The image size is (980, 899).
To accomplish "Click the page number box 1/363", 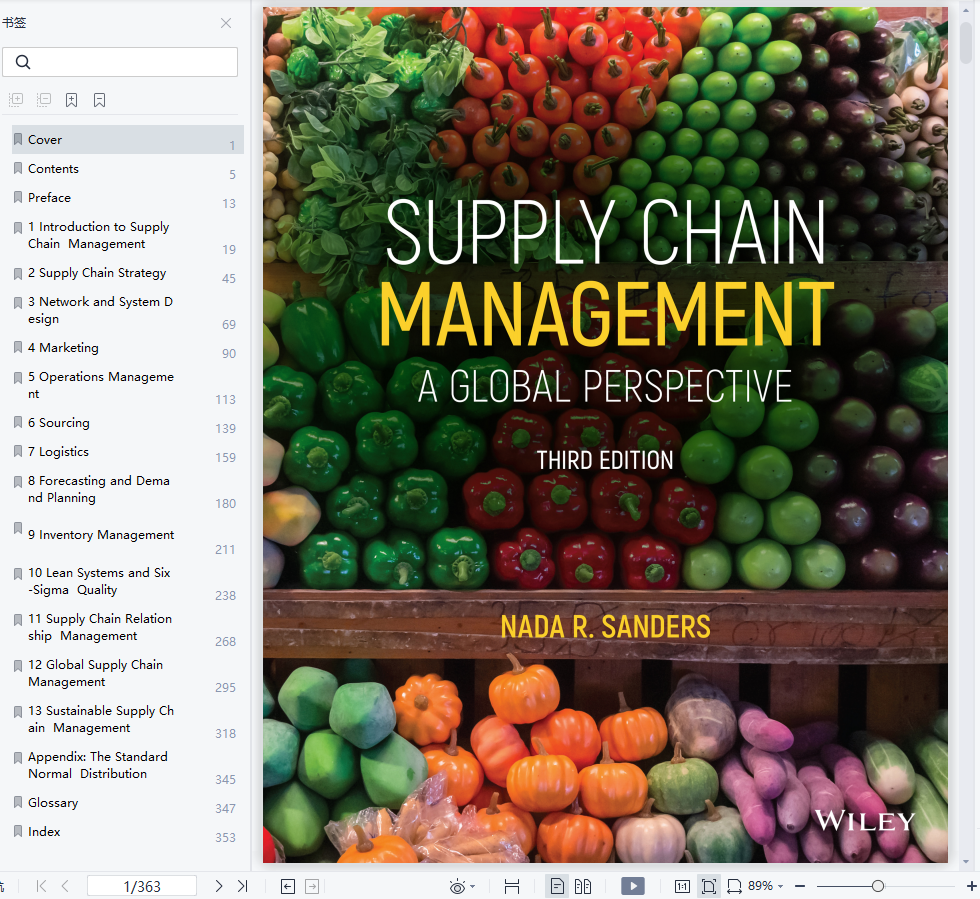I will [x=142, y=886].
